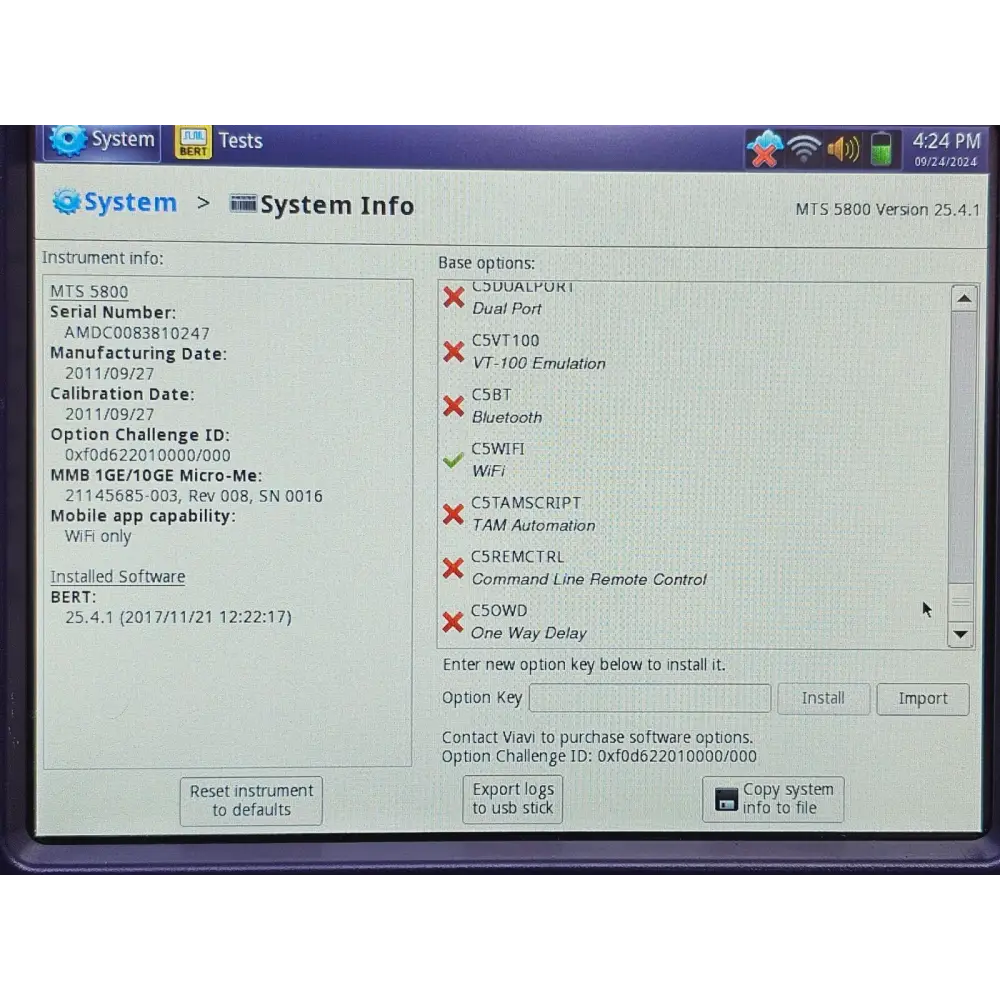1000x1000 pixels.
Task: Check the battery level icon
Action: click(x=881, y=149)
